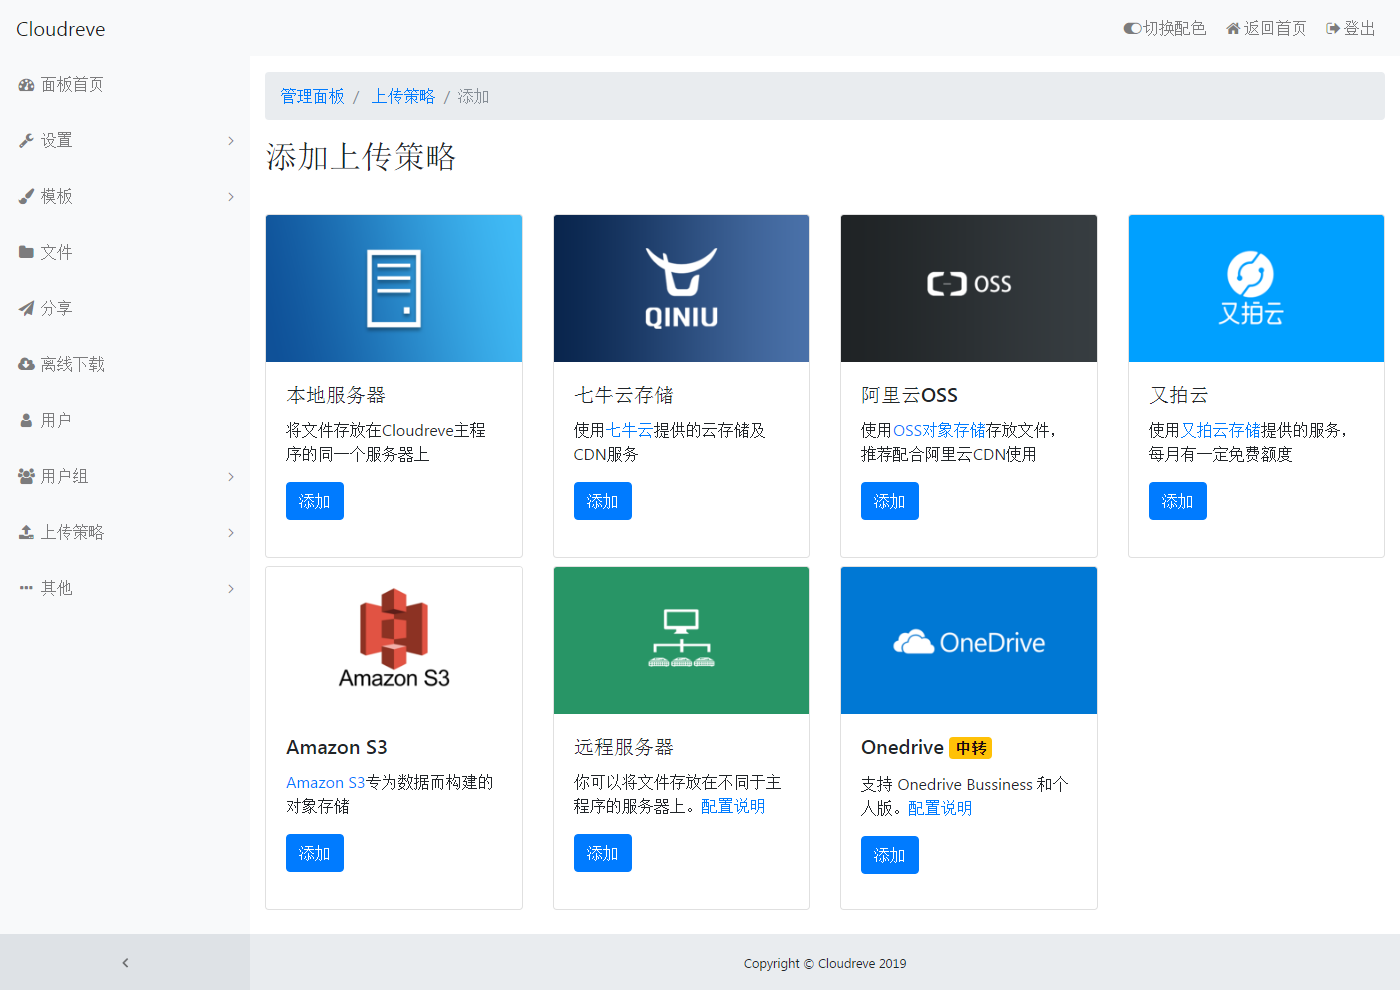Collapse the sidebar with the bottom arrow
Image resolution: width=1400 pixels, height=990 pixels.
[125, 963]
